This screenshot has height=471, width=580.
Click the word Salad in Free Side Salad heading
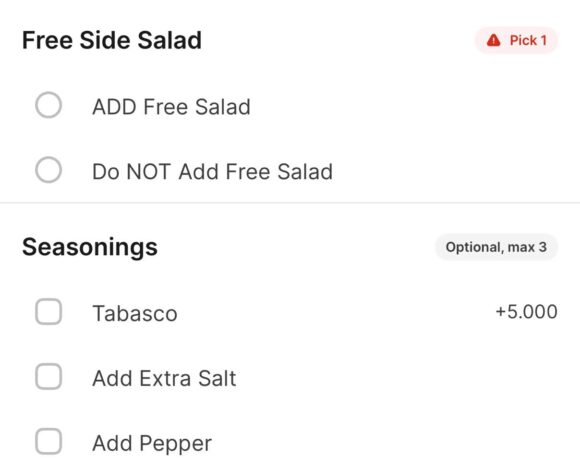tap(169, 40)
